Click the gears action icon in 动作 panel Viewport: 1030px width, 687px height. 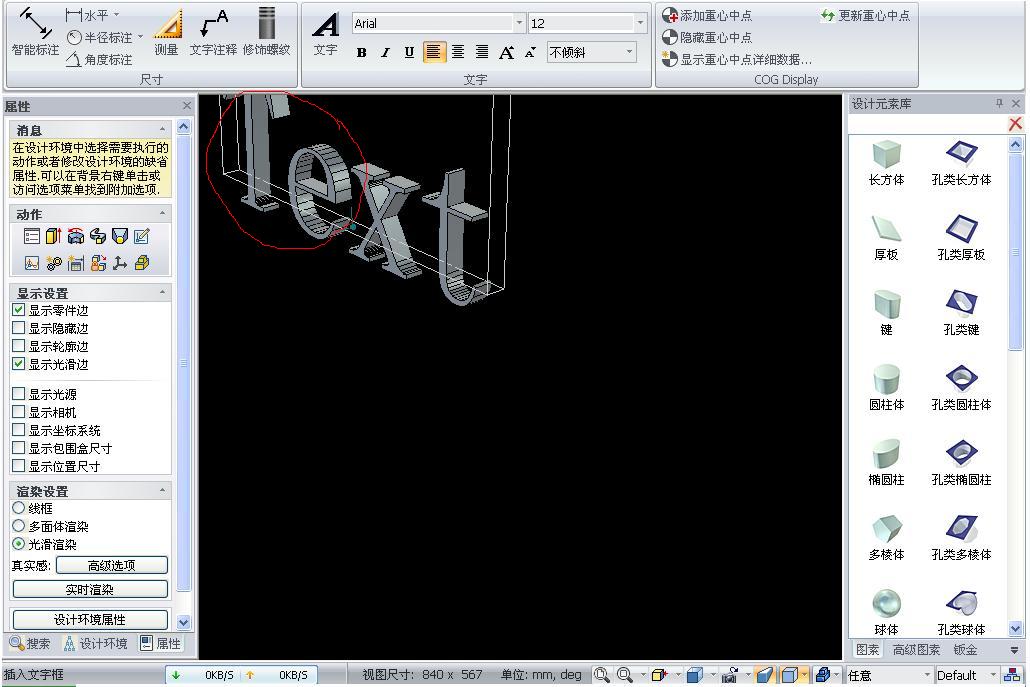click(x=53, y=263)
